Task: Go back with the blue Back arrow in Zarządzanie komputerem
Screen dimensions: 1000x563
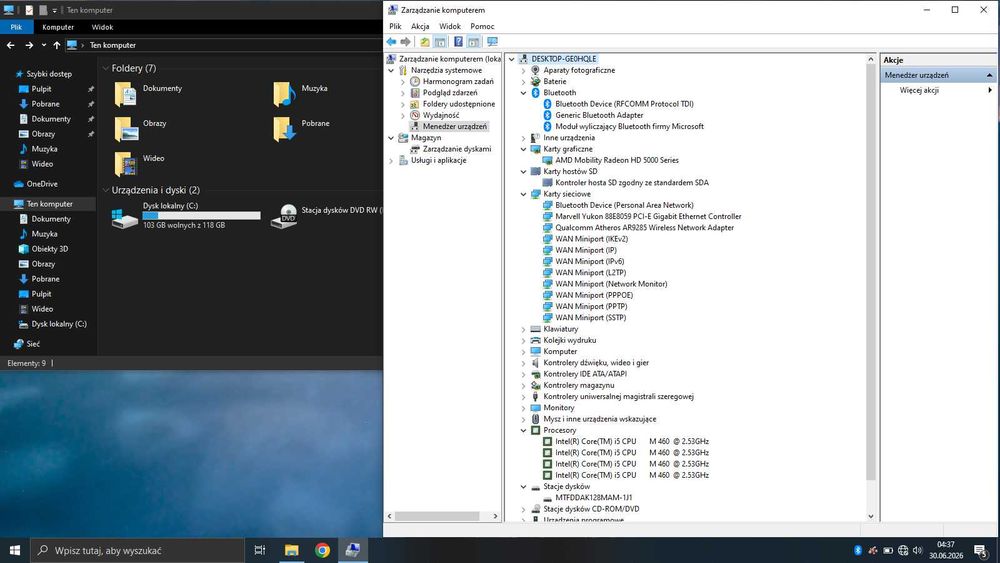Action: [391, 42]
